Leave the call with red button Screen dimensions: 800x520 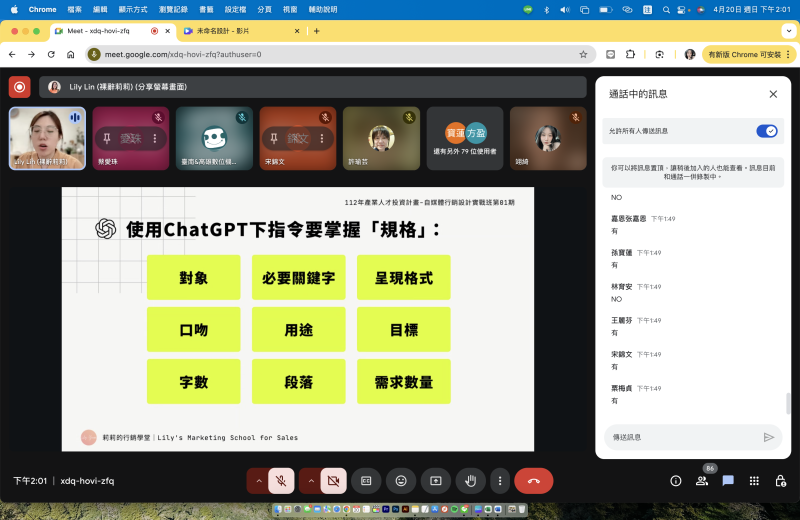[x=534, y=481]
